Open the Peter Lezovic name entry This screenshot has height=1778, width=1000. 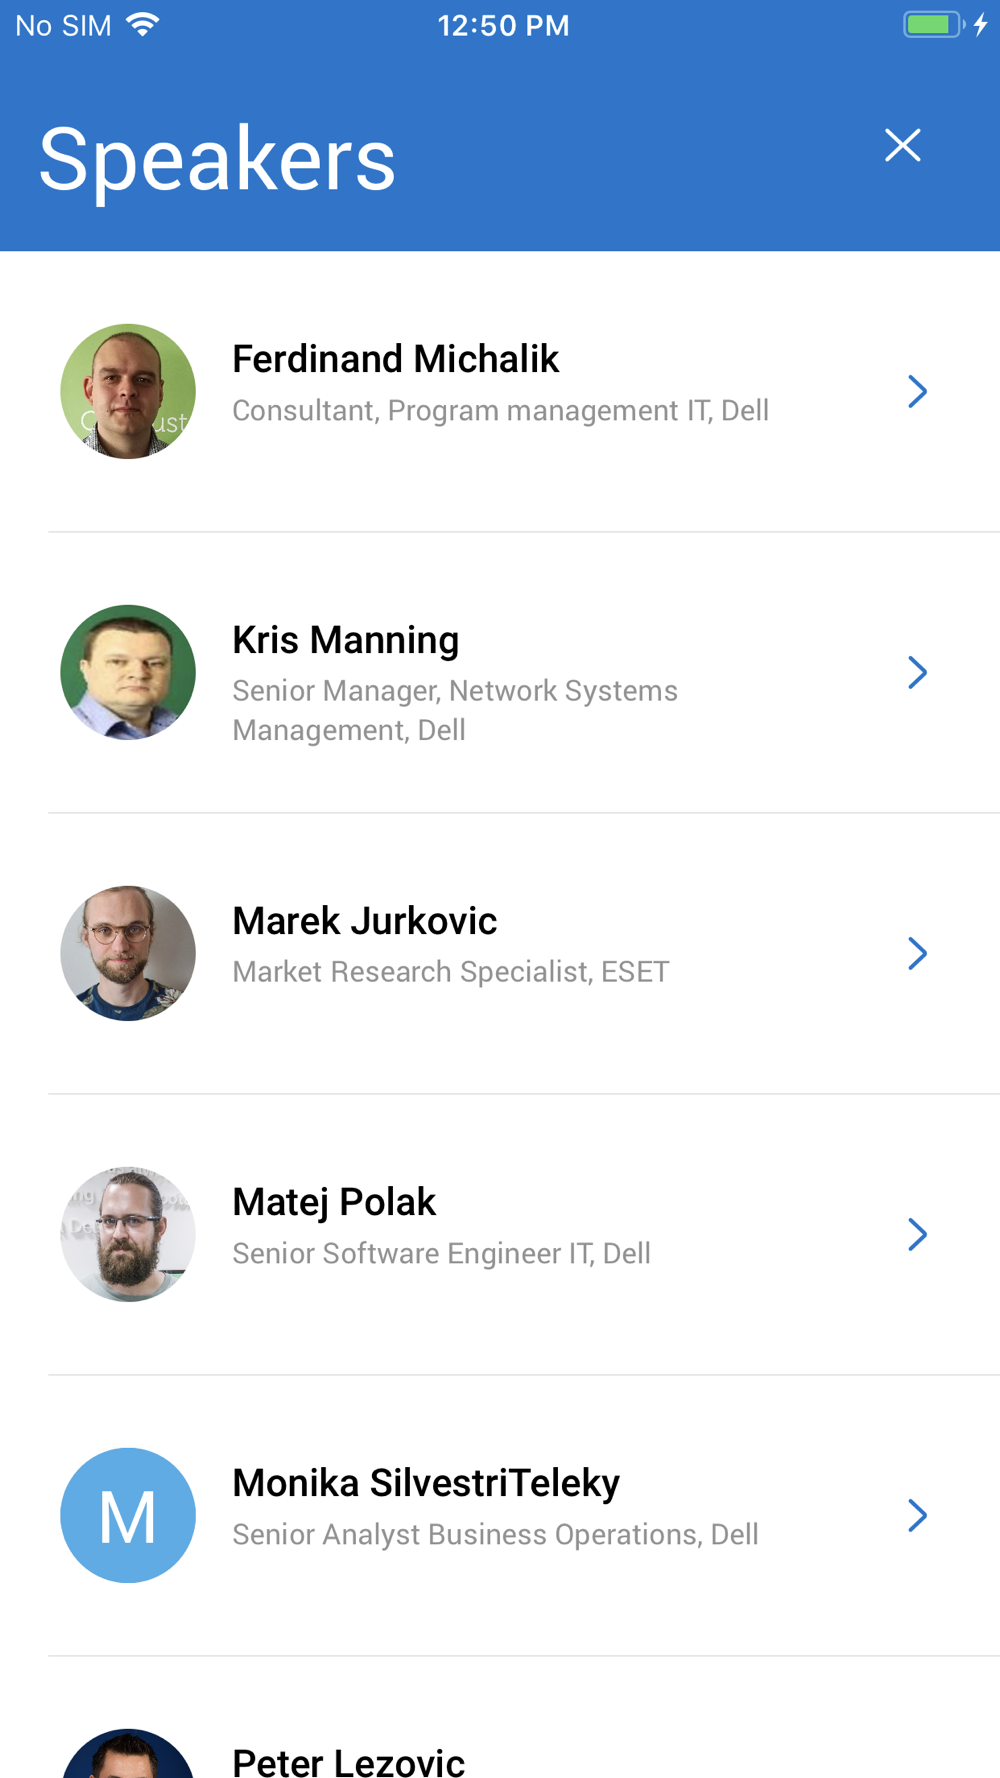click(348, 1762)
